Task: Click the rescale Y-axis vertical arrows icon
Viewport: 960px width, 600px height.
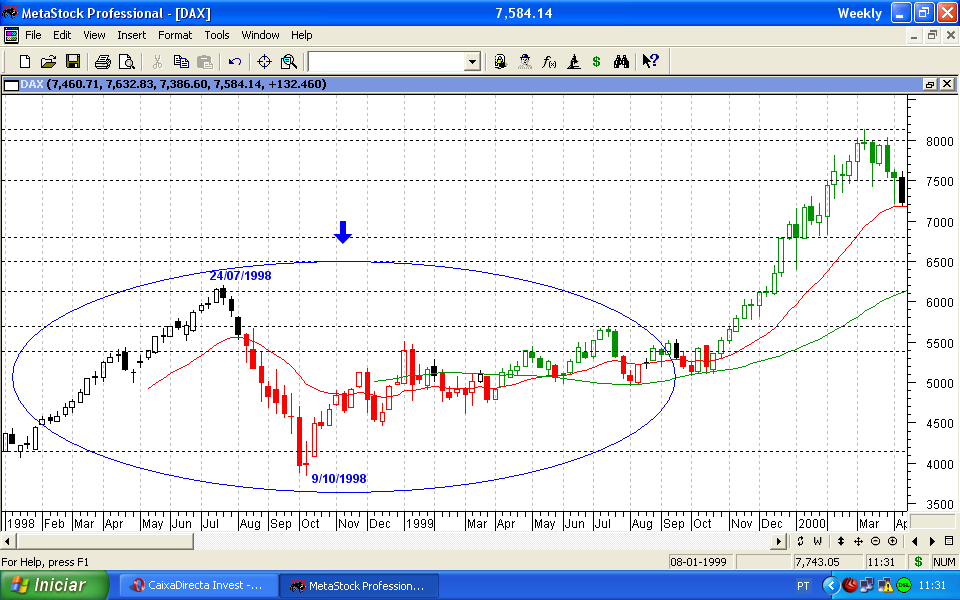Action: click(841, 541)
